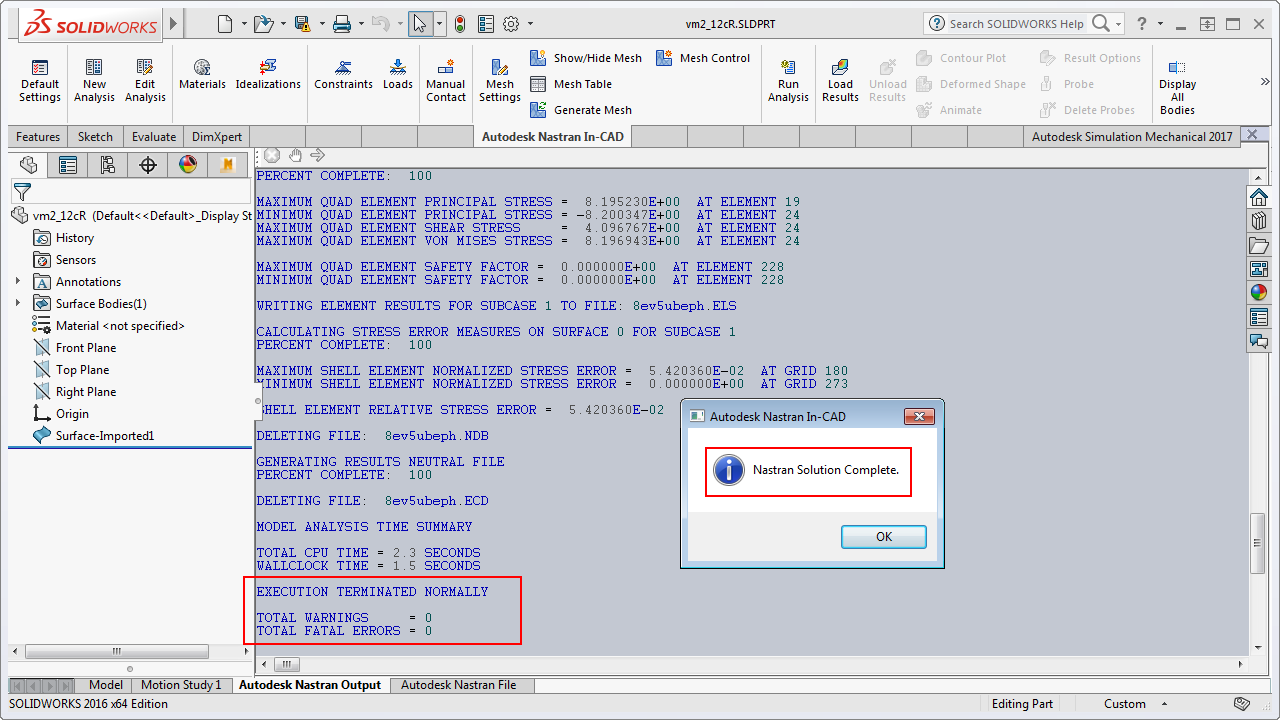Expand the Open dropdown arrow

pos(284,23)
